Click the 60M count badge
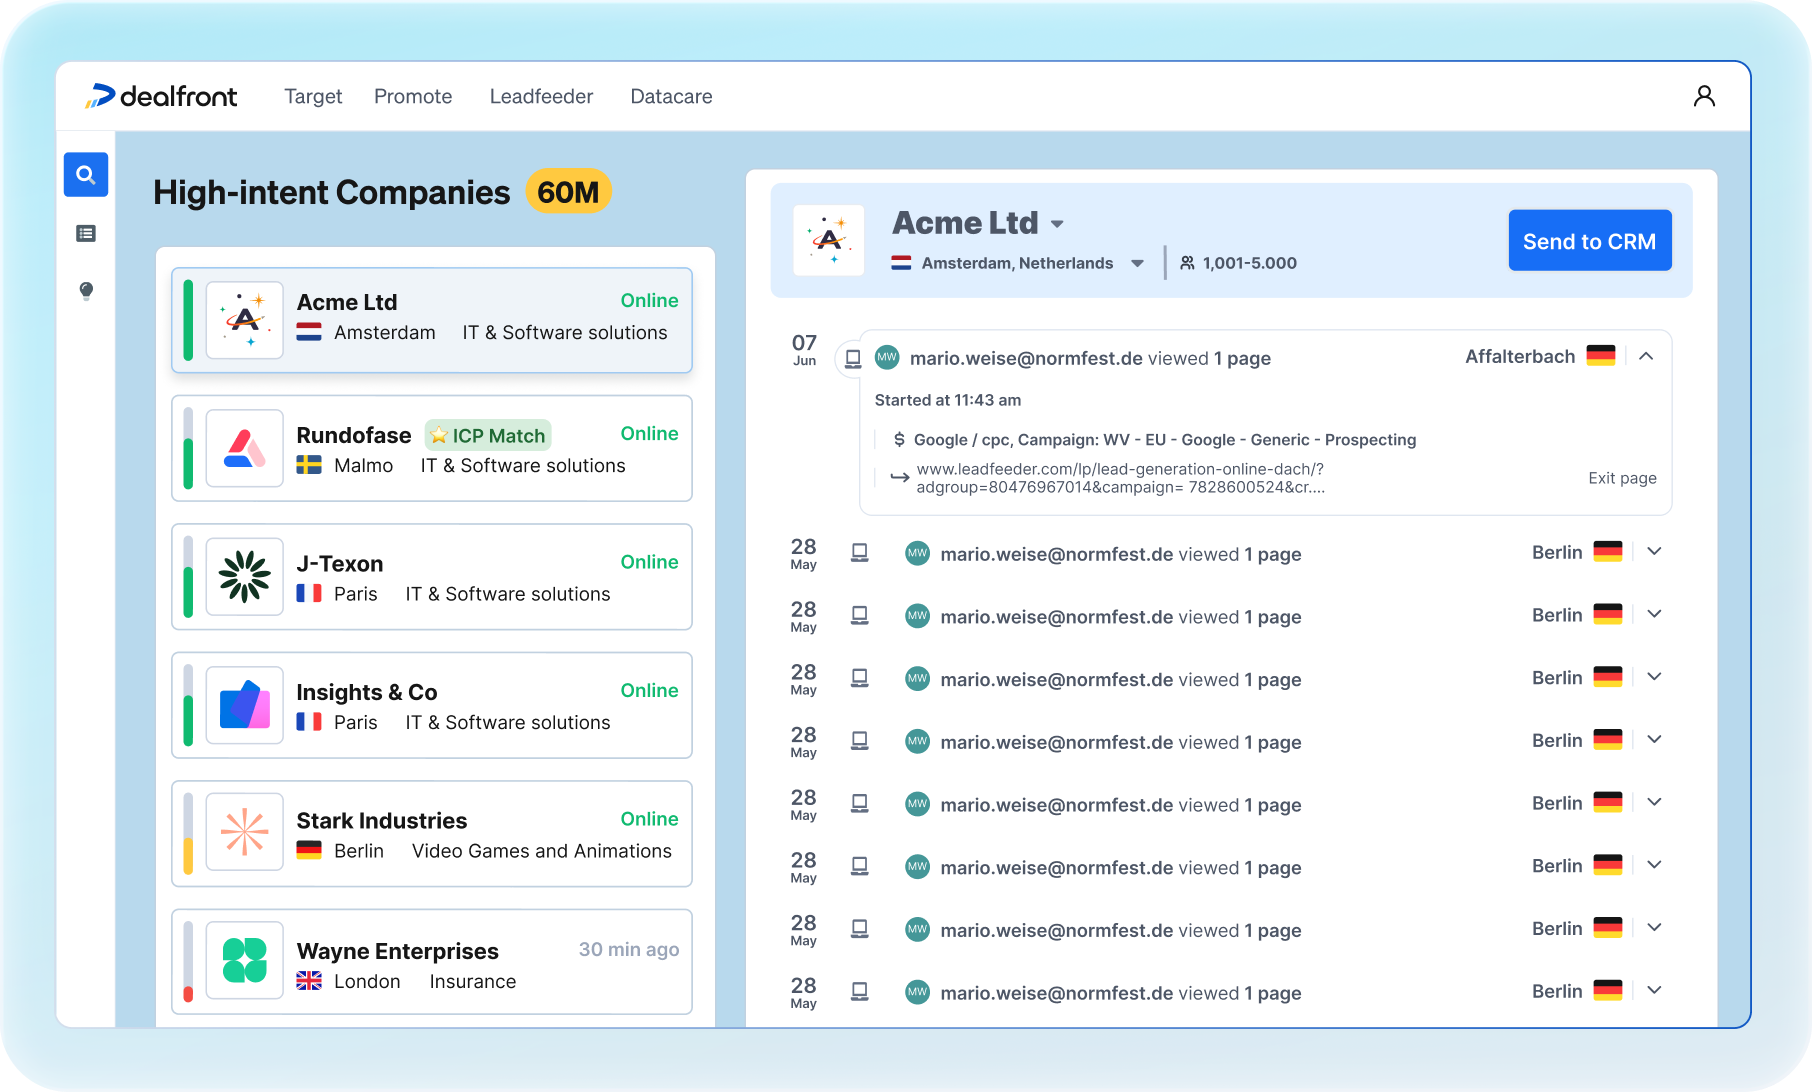Screen dimensions: 1812x1092 point(568,192)
